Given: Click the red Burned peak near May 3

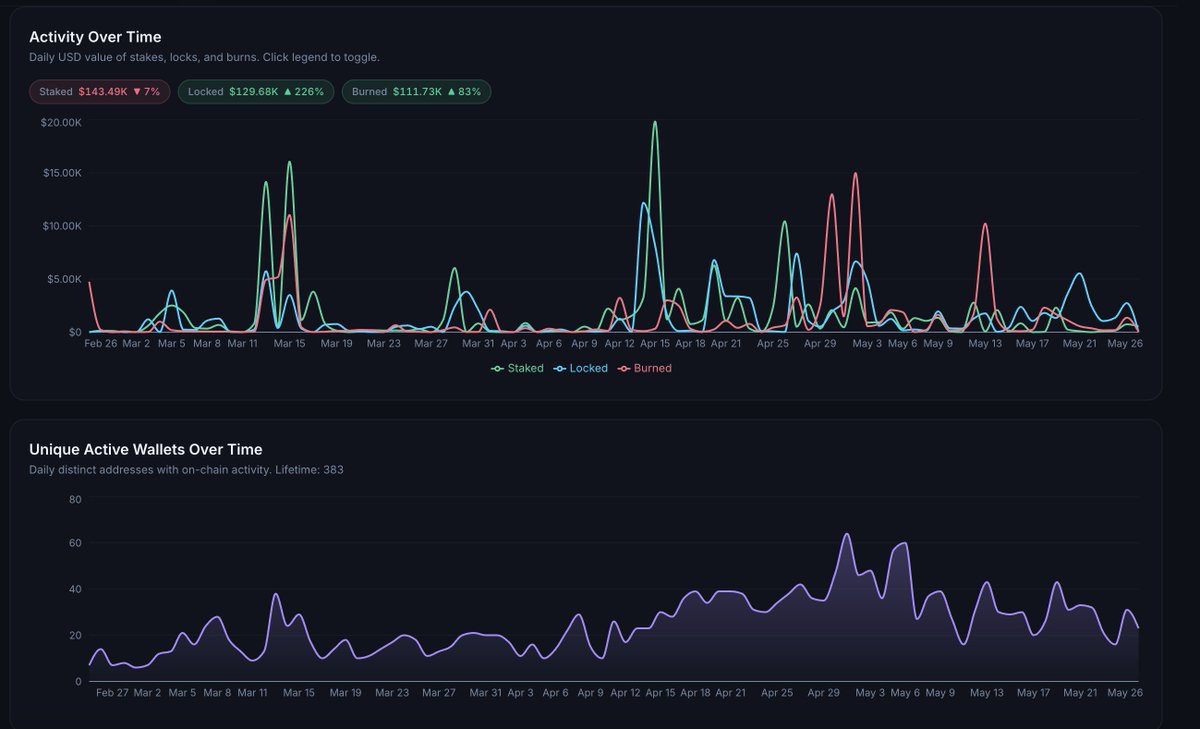Looking at the screenshot, I should (x=855, y=174).
